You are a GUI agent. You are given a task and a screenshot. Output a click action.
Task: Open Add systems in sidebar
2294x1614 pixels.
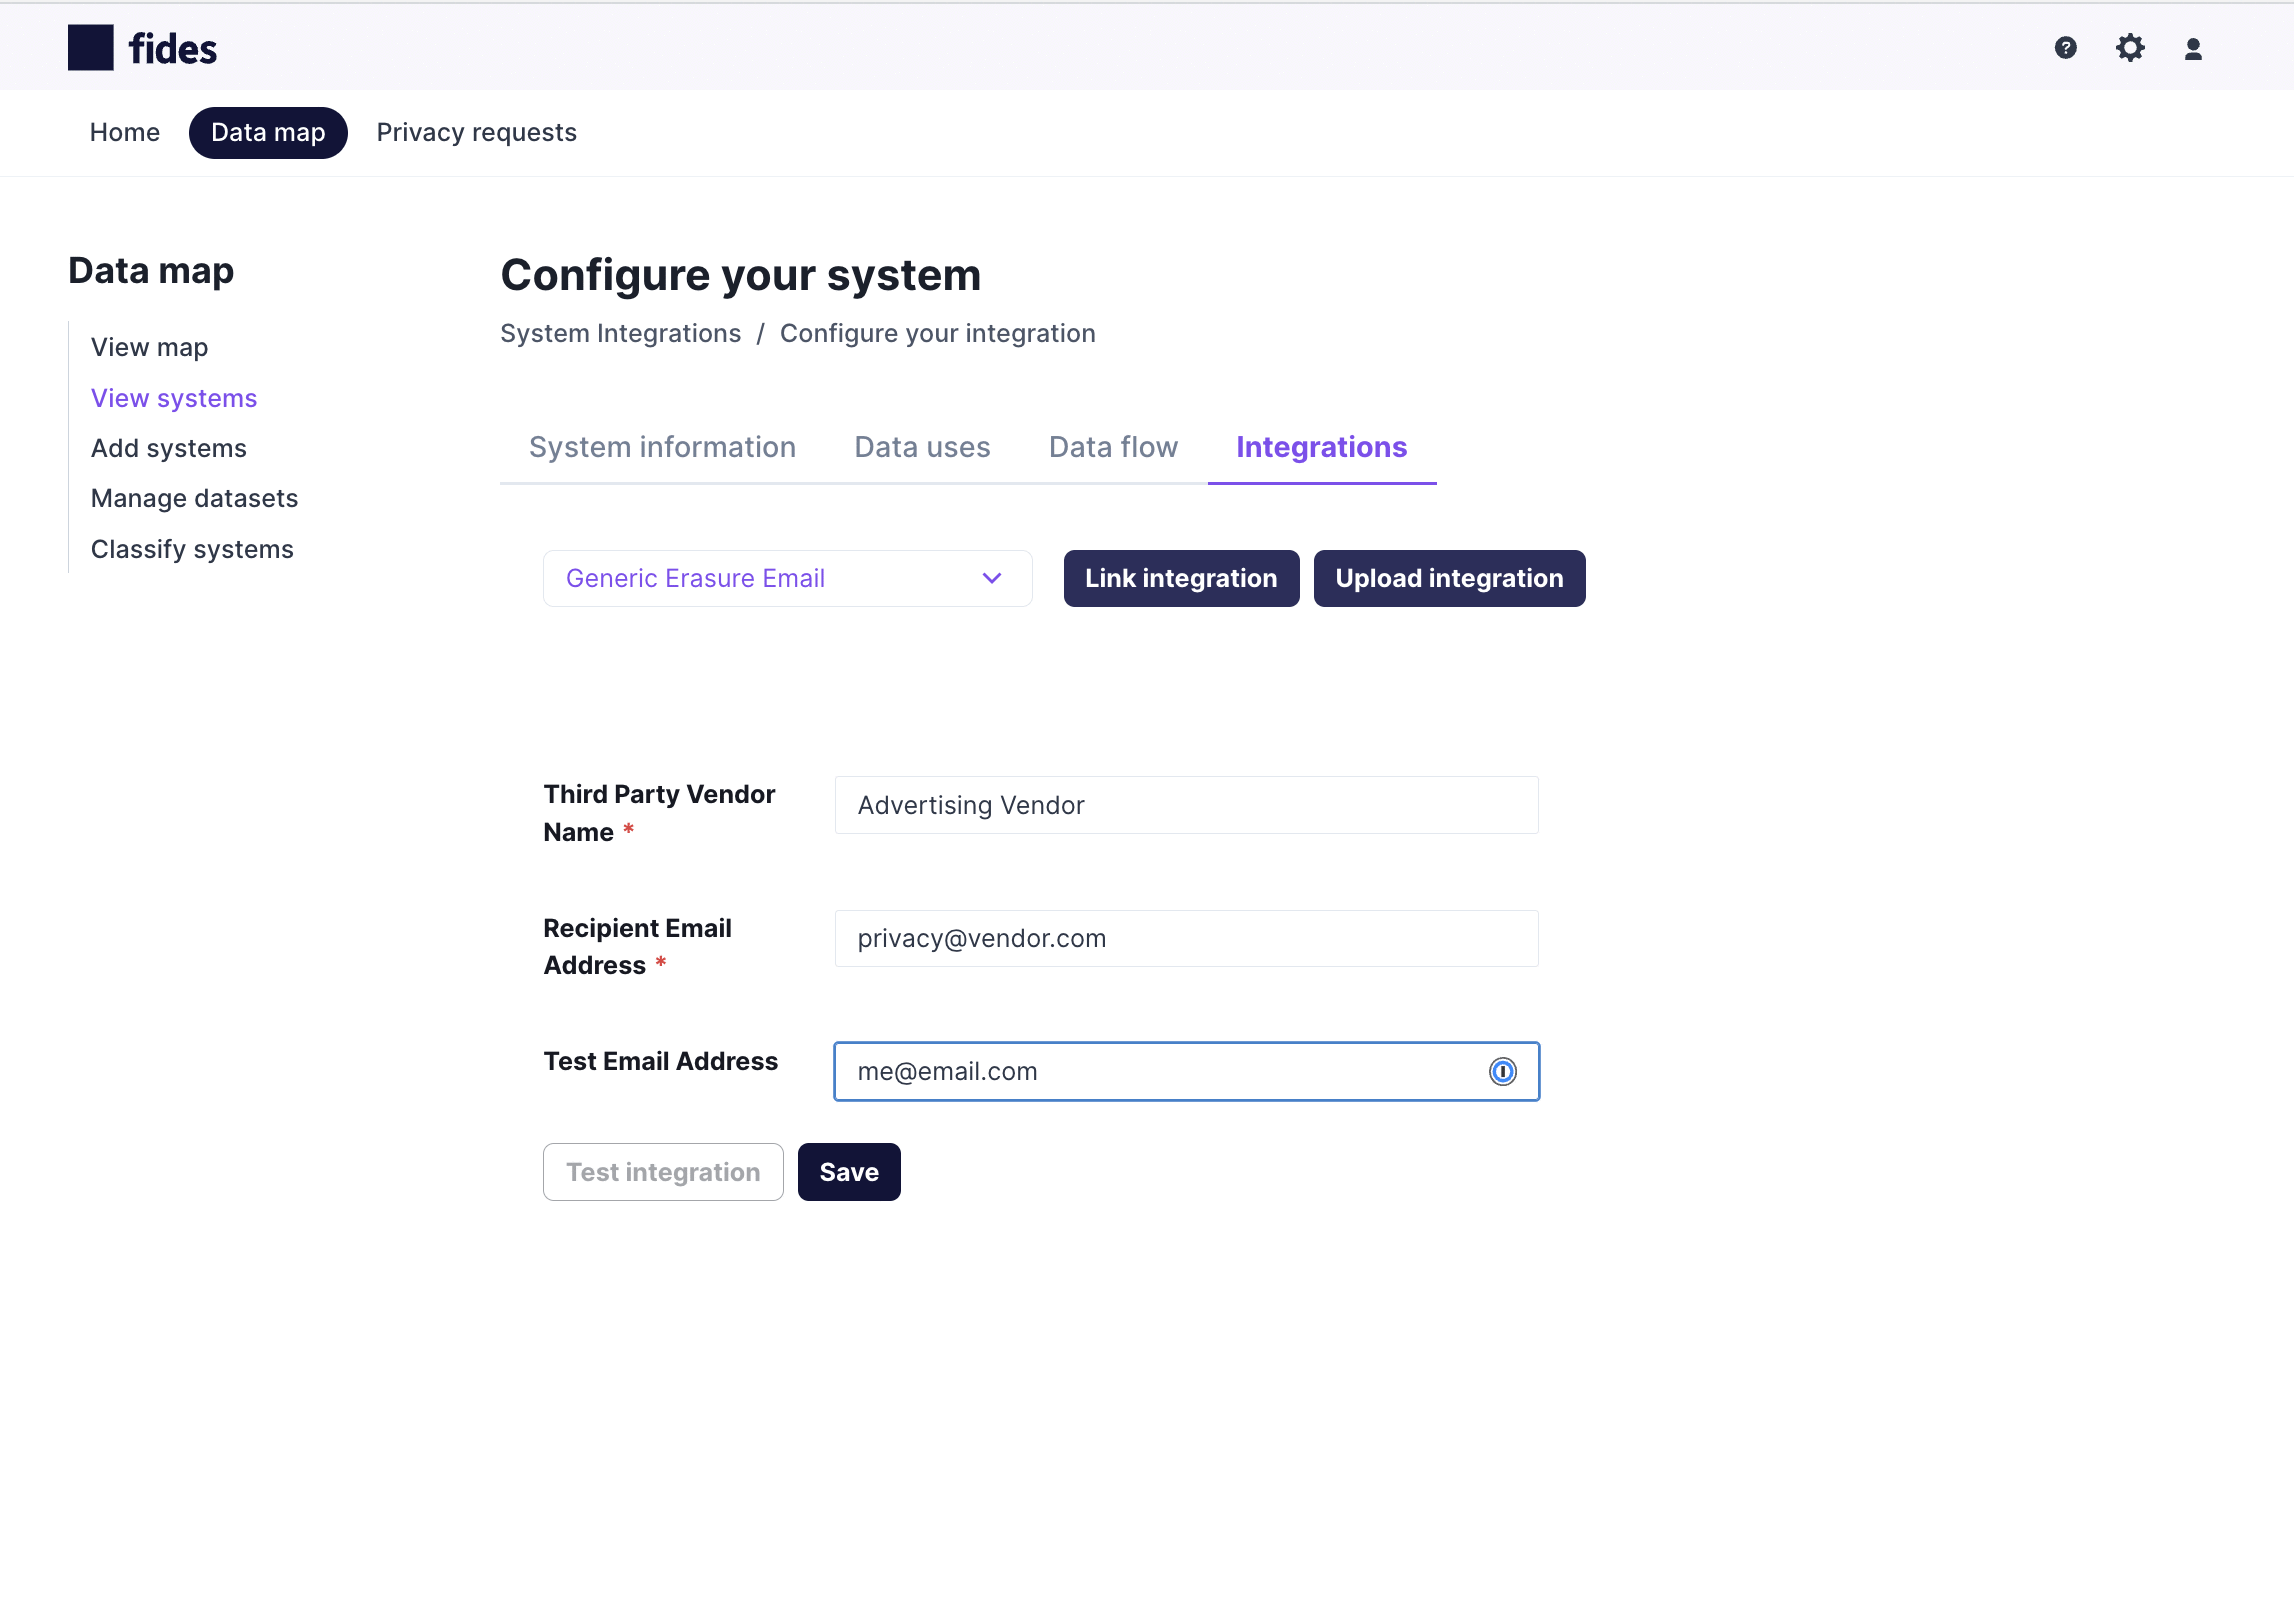[169, 448]
